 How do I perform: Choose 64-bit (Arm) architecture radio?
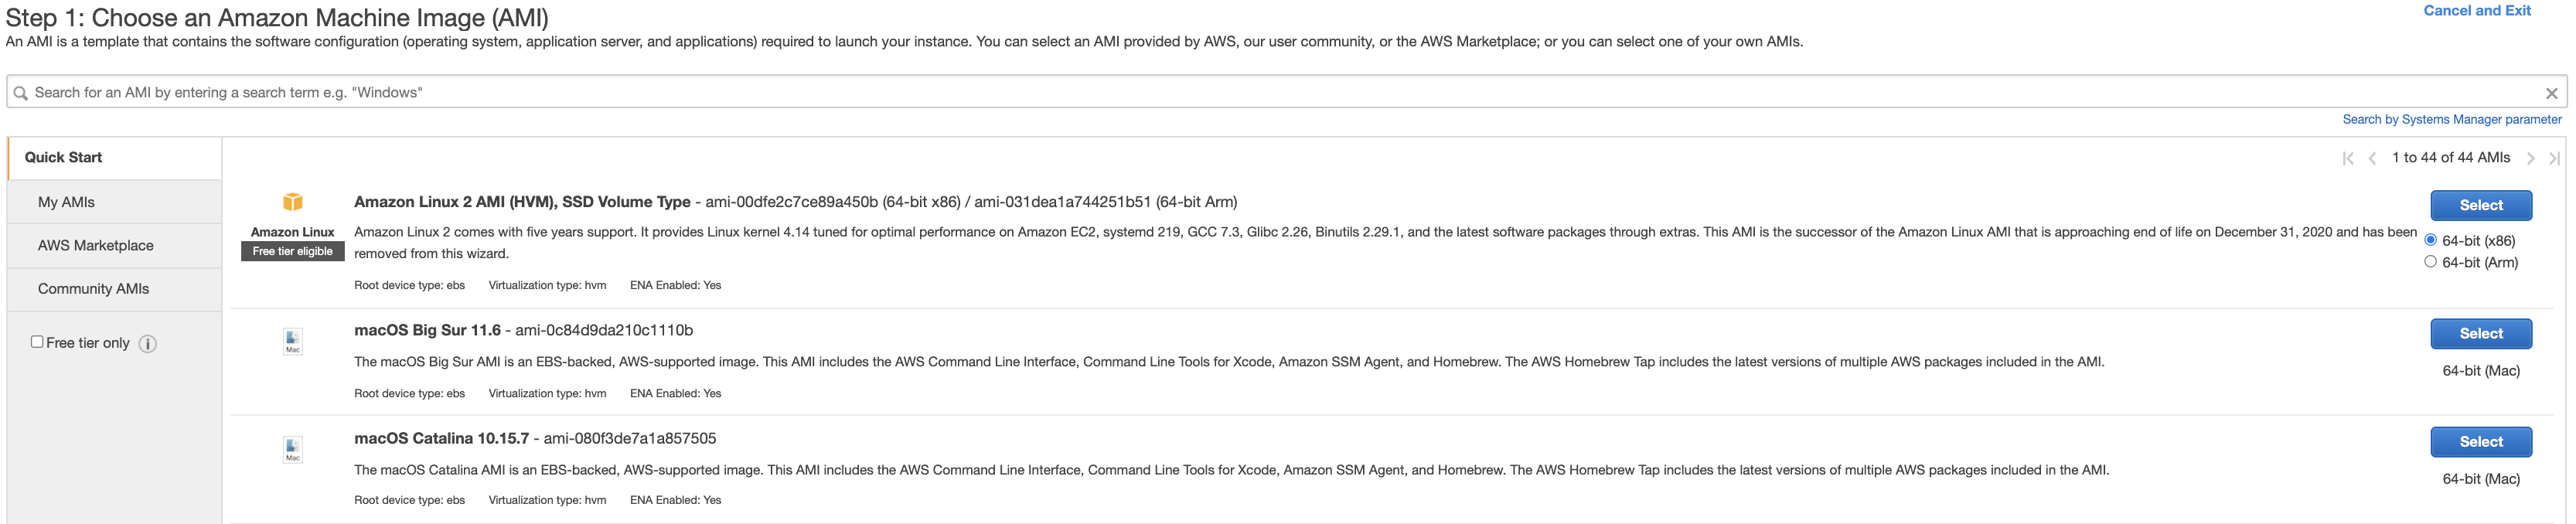tap(2430, 262)
